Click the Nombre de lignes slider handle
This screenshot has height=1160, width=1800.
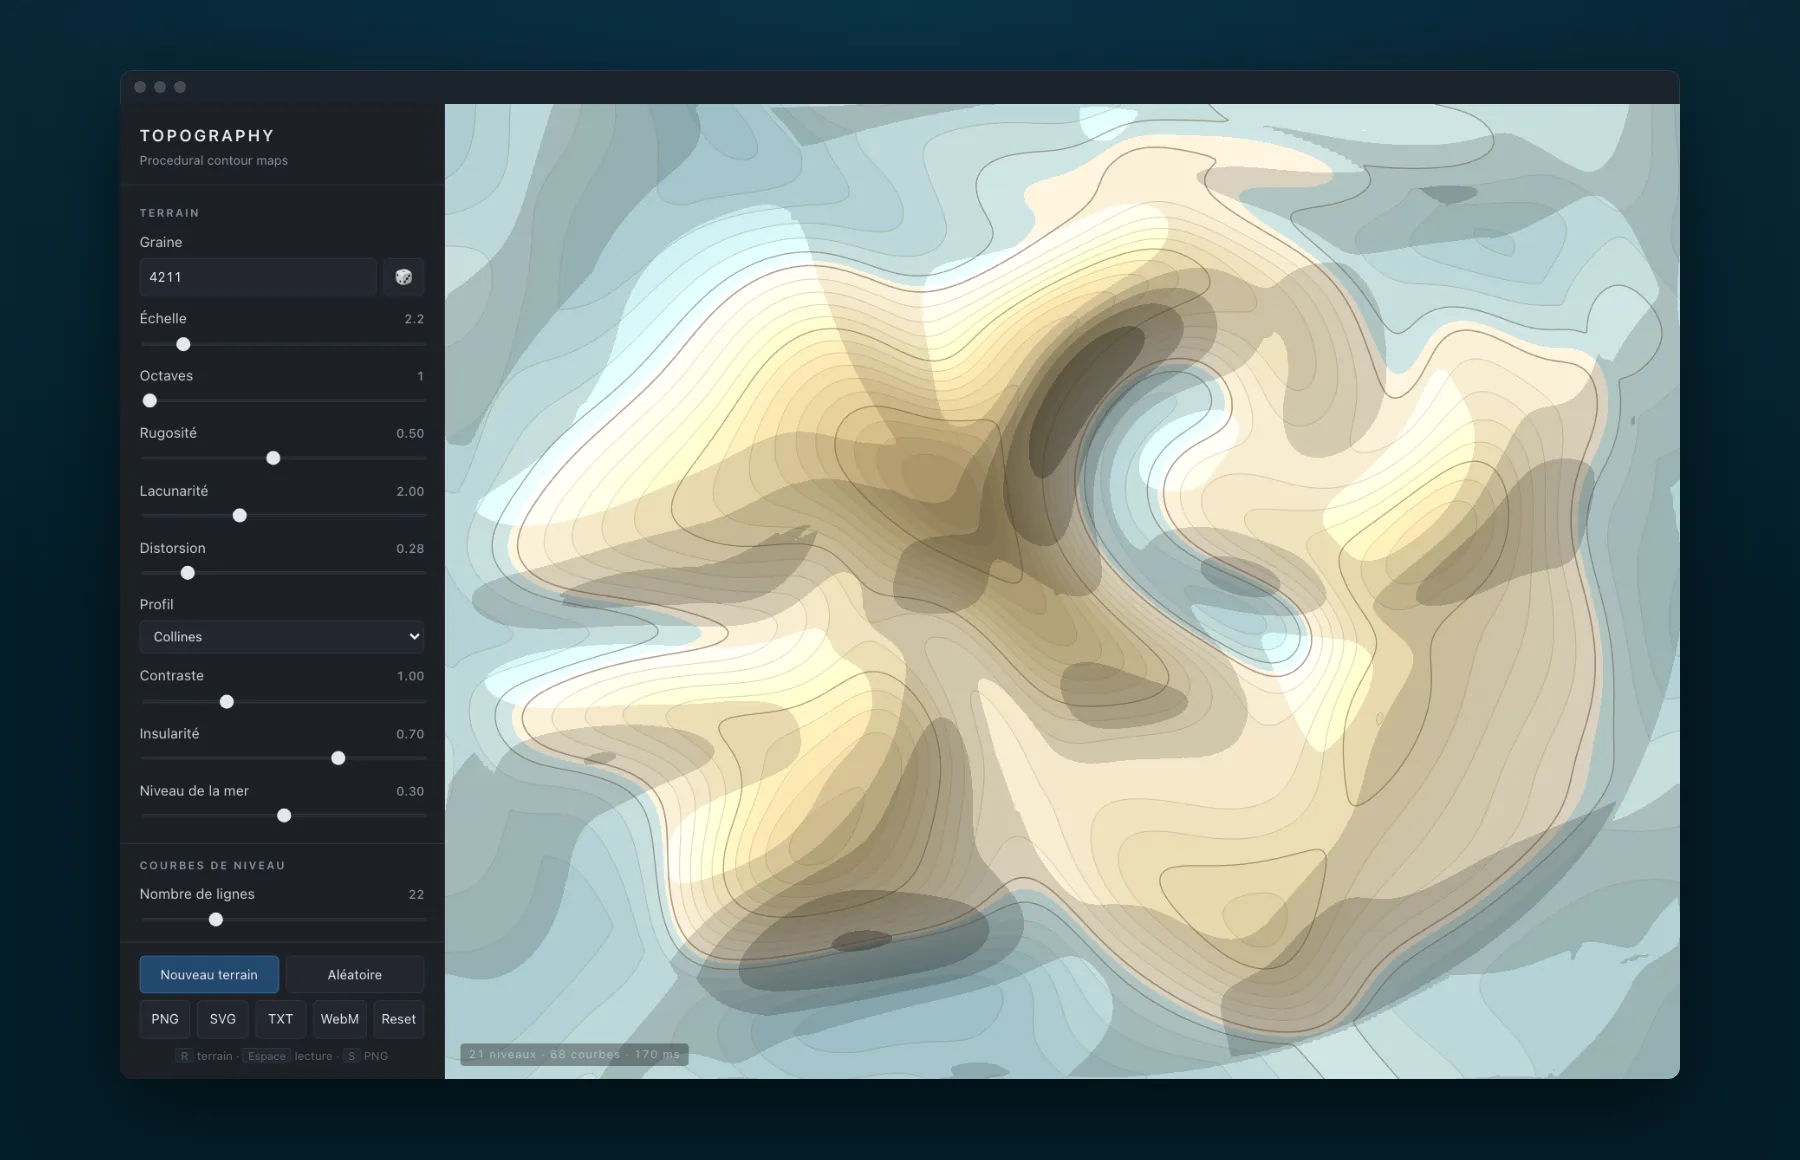click(216, 920)
